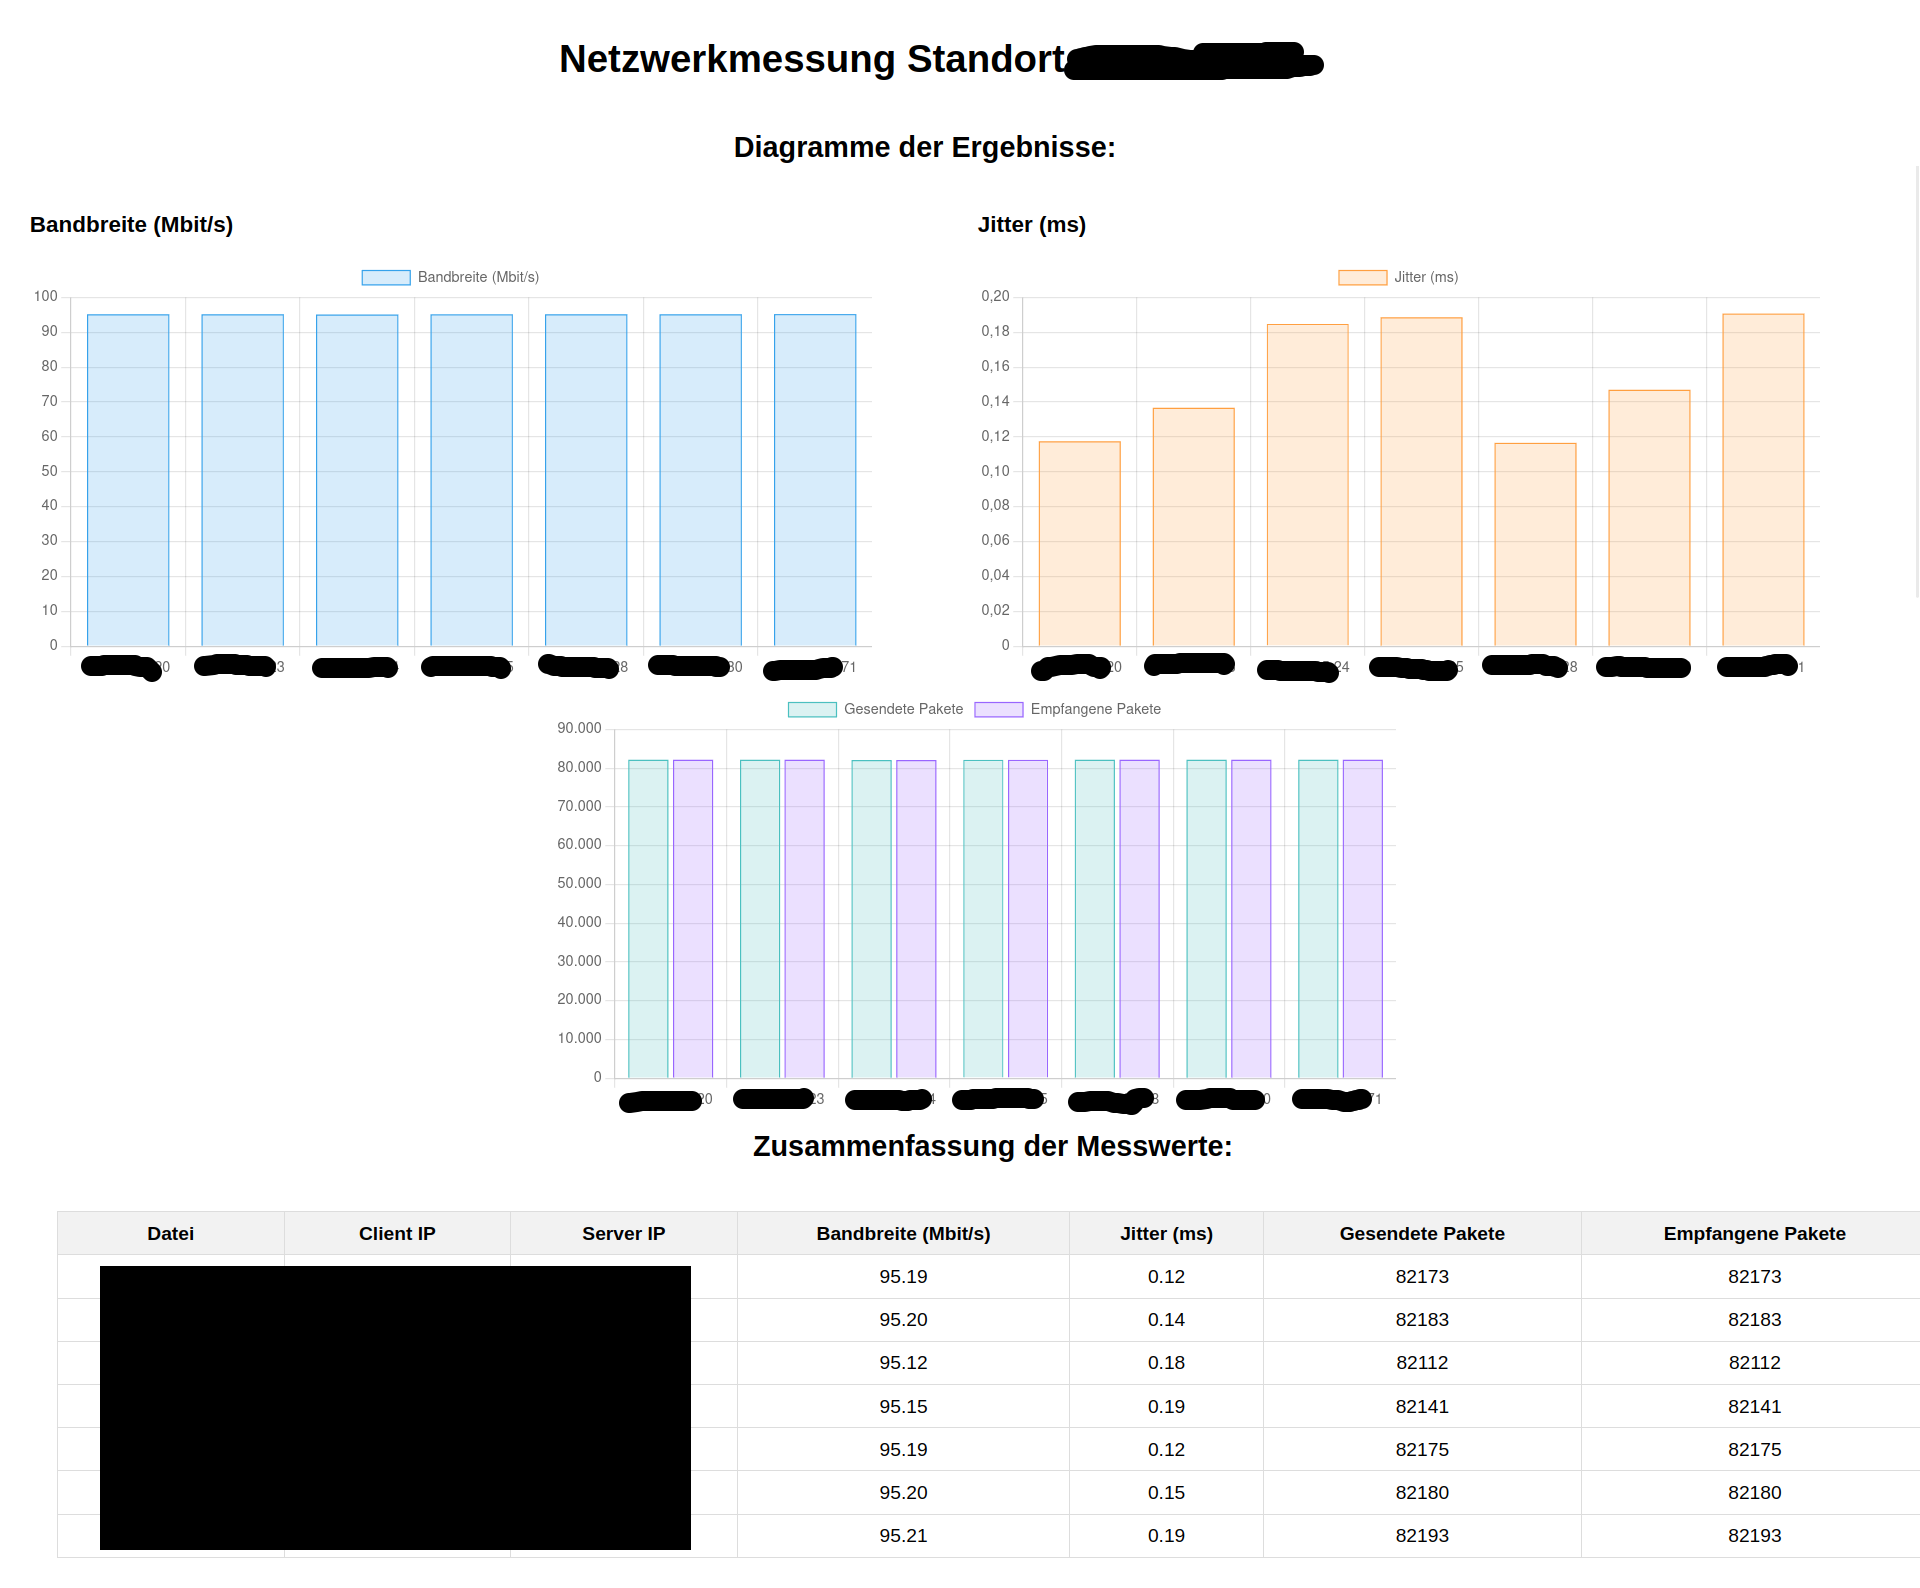
Task: Click the page vertical scrollbar
Action: 1916,380
